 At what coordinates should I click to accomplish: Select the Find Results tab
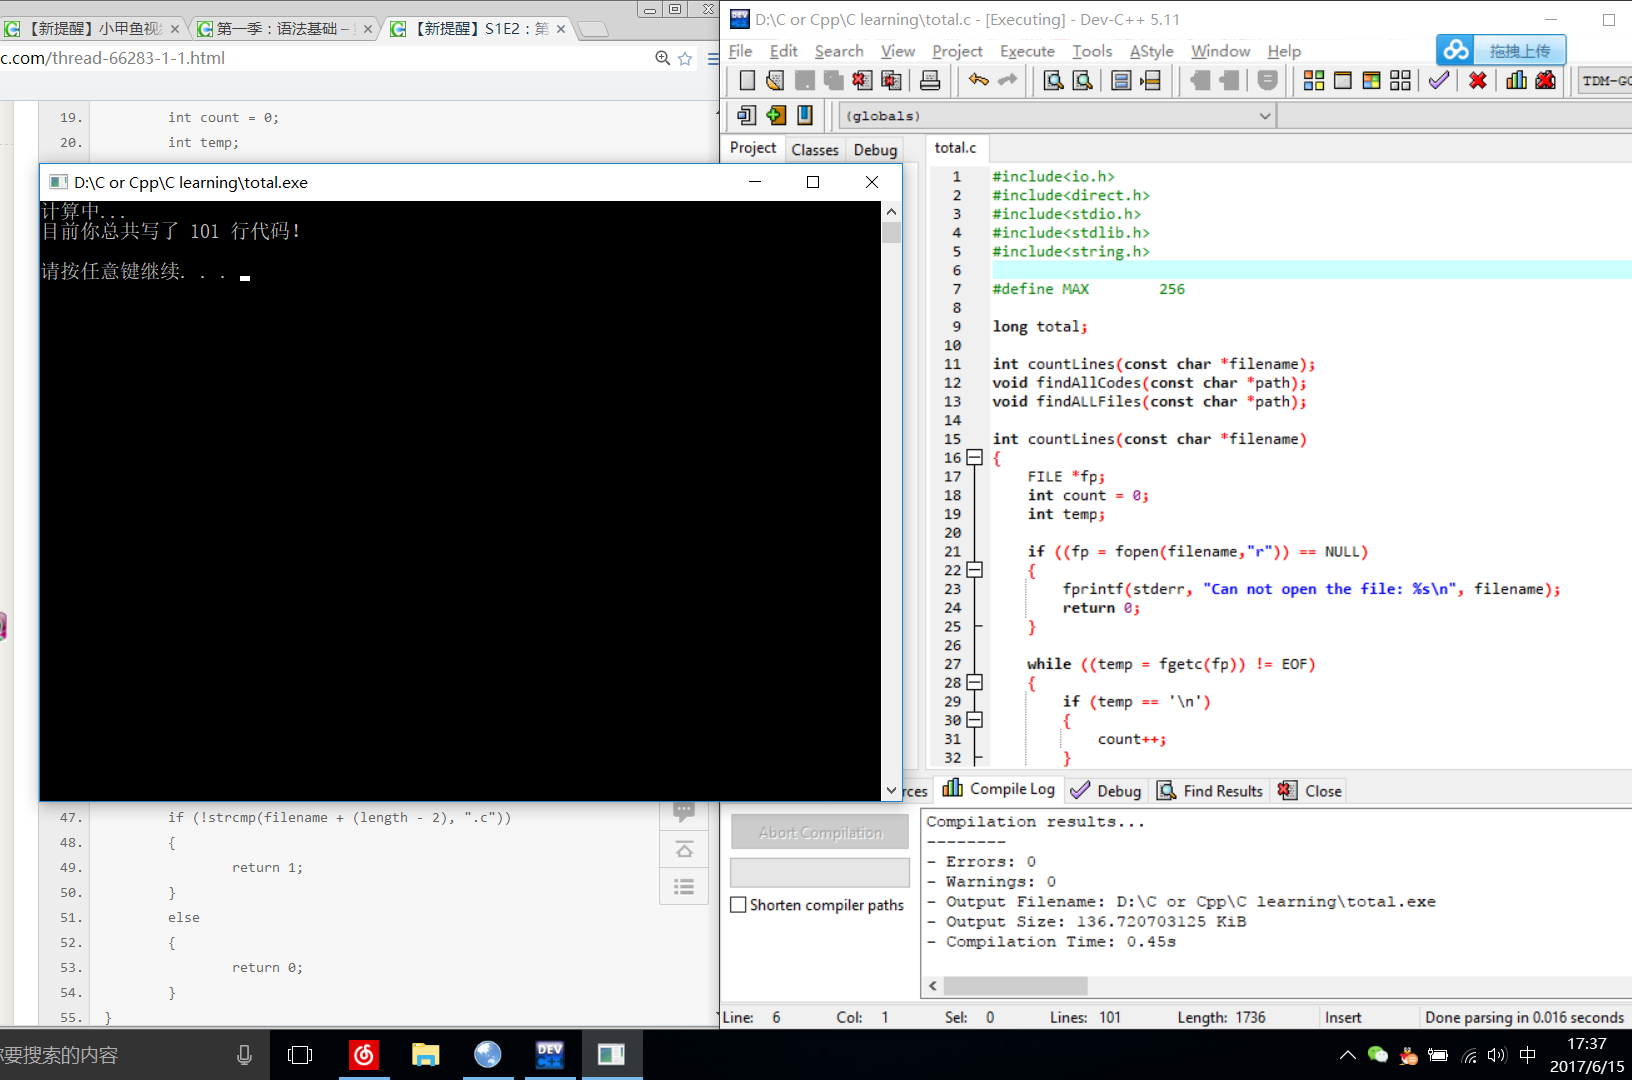pos(1210,791)
